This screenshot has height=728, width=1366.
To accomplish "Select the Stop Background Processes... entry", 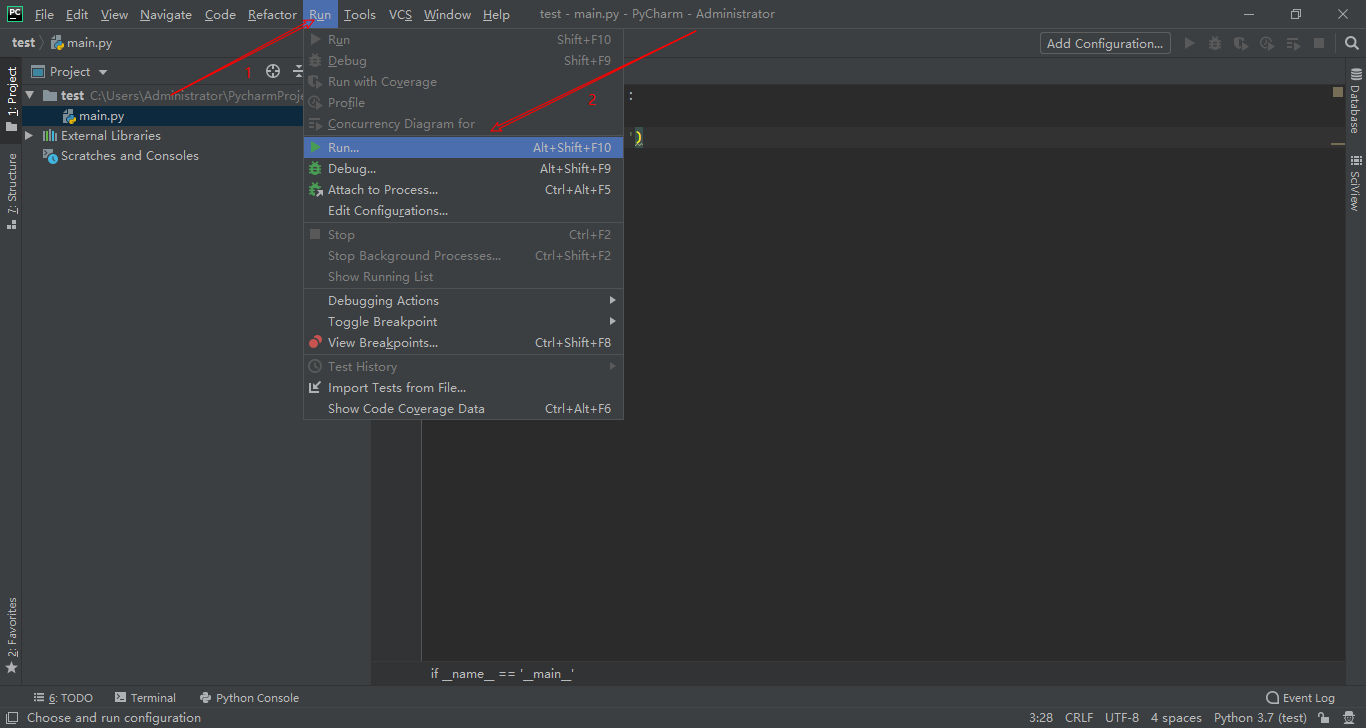I will tap(463, 255).
